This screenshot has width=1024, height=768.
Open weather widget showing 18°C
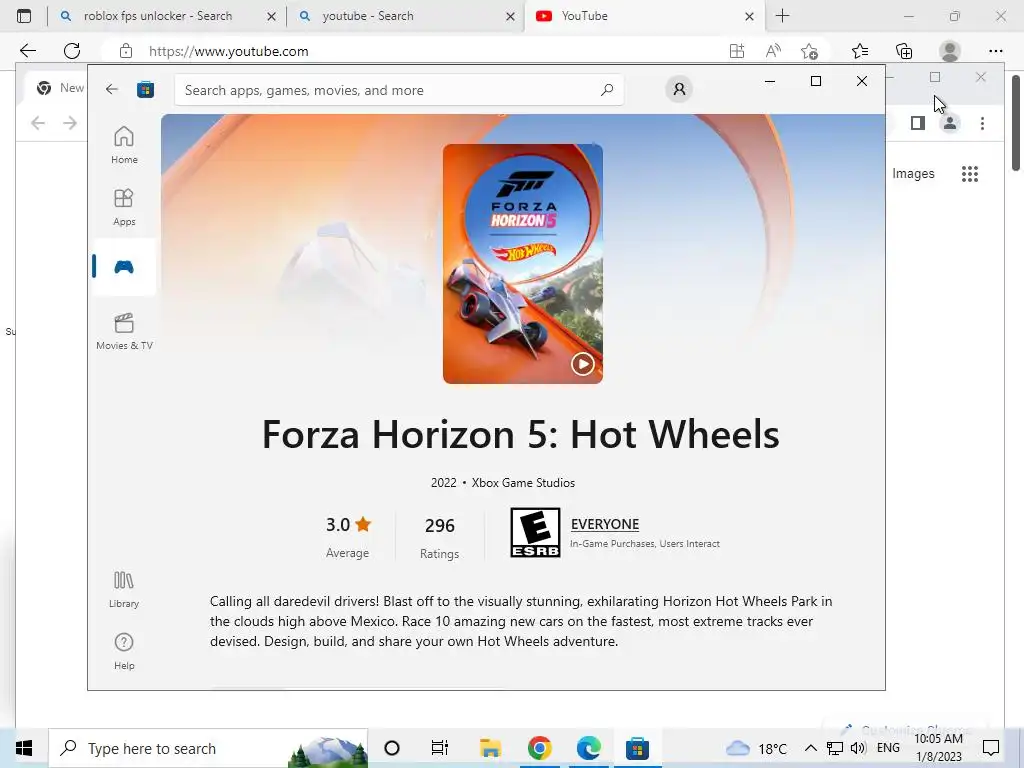pos(756,748)
